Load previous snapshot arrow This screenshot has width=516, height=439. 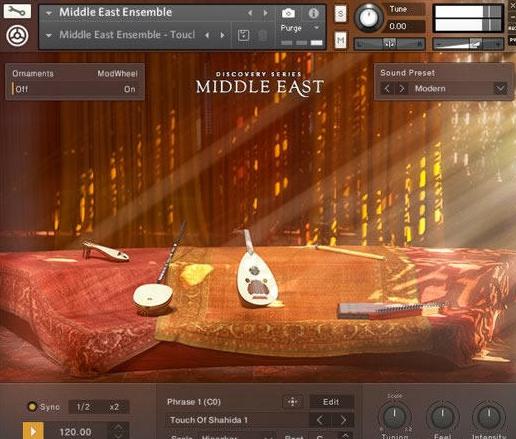click(x=207, y=35)
